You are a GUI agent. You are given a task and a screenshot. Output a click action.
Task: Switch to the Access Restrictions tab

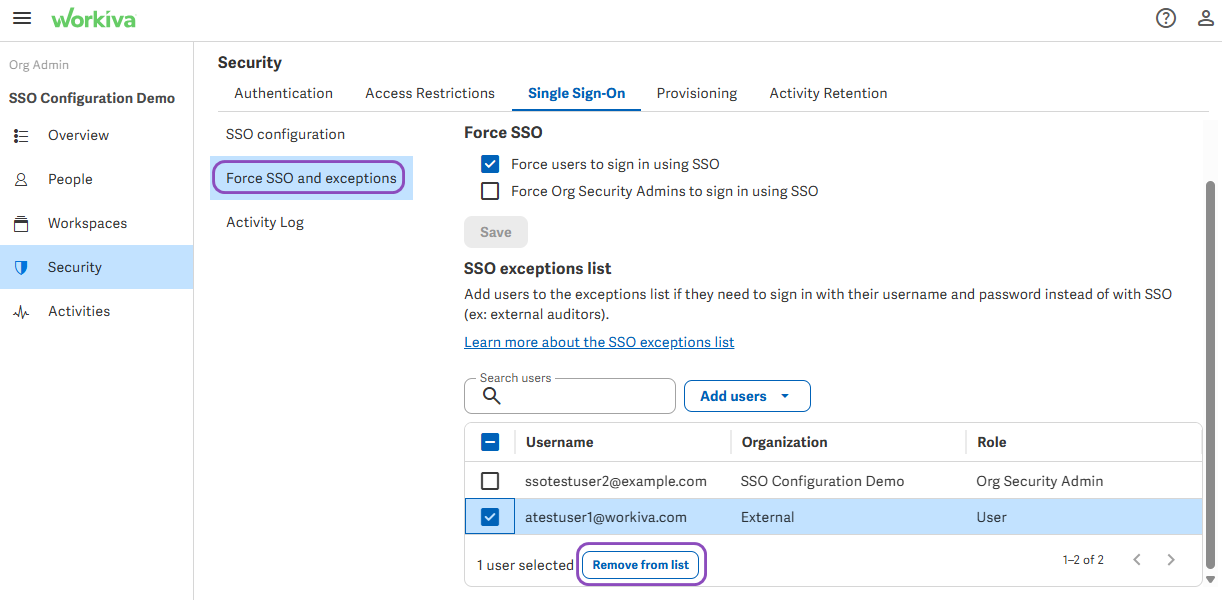coord(430,93)
